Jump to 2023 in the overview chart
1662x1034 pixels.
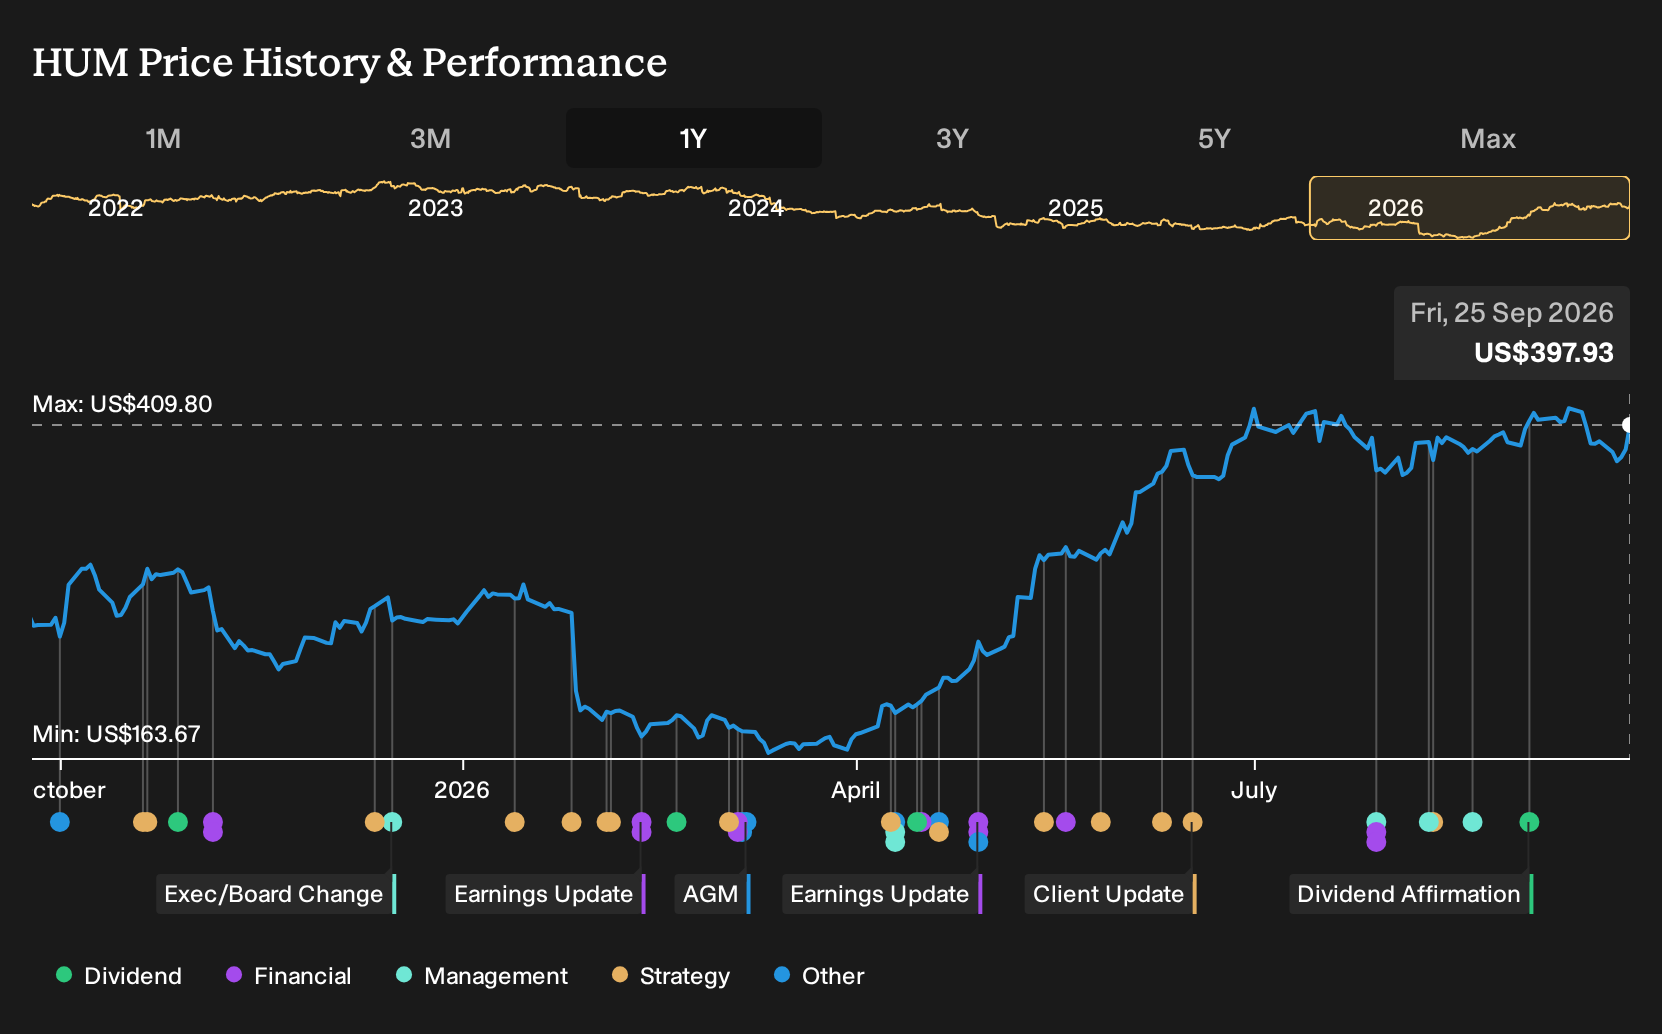(436, 208)
